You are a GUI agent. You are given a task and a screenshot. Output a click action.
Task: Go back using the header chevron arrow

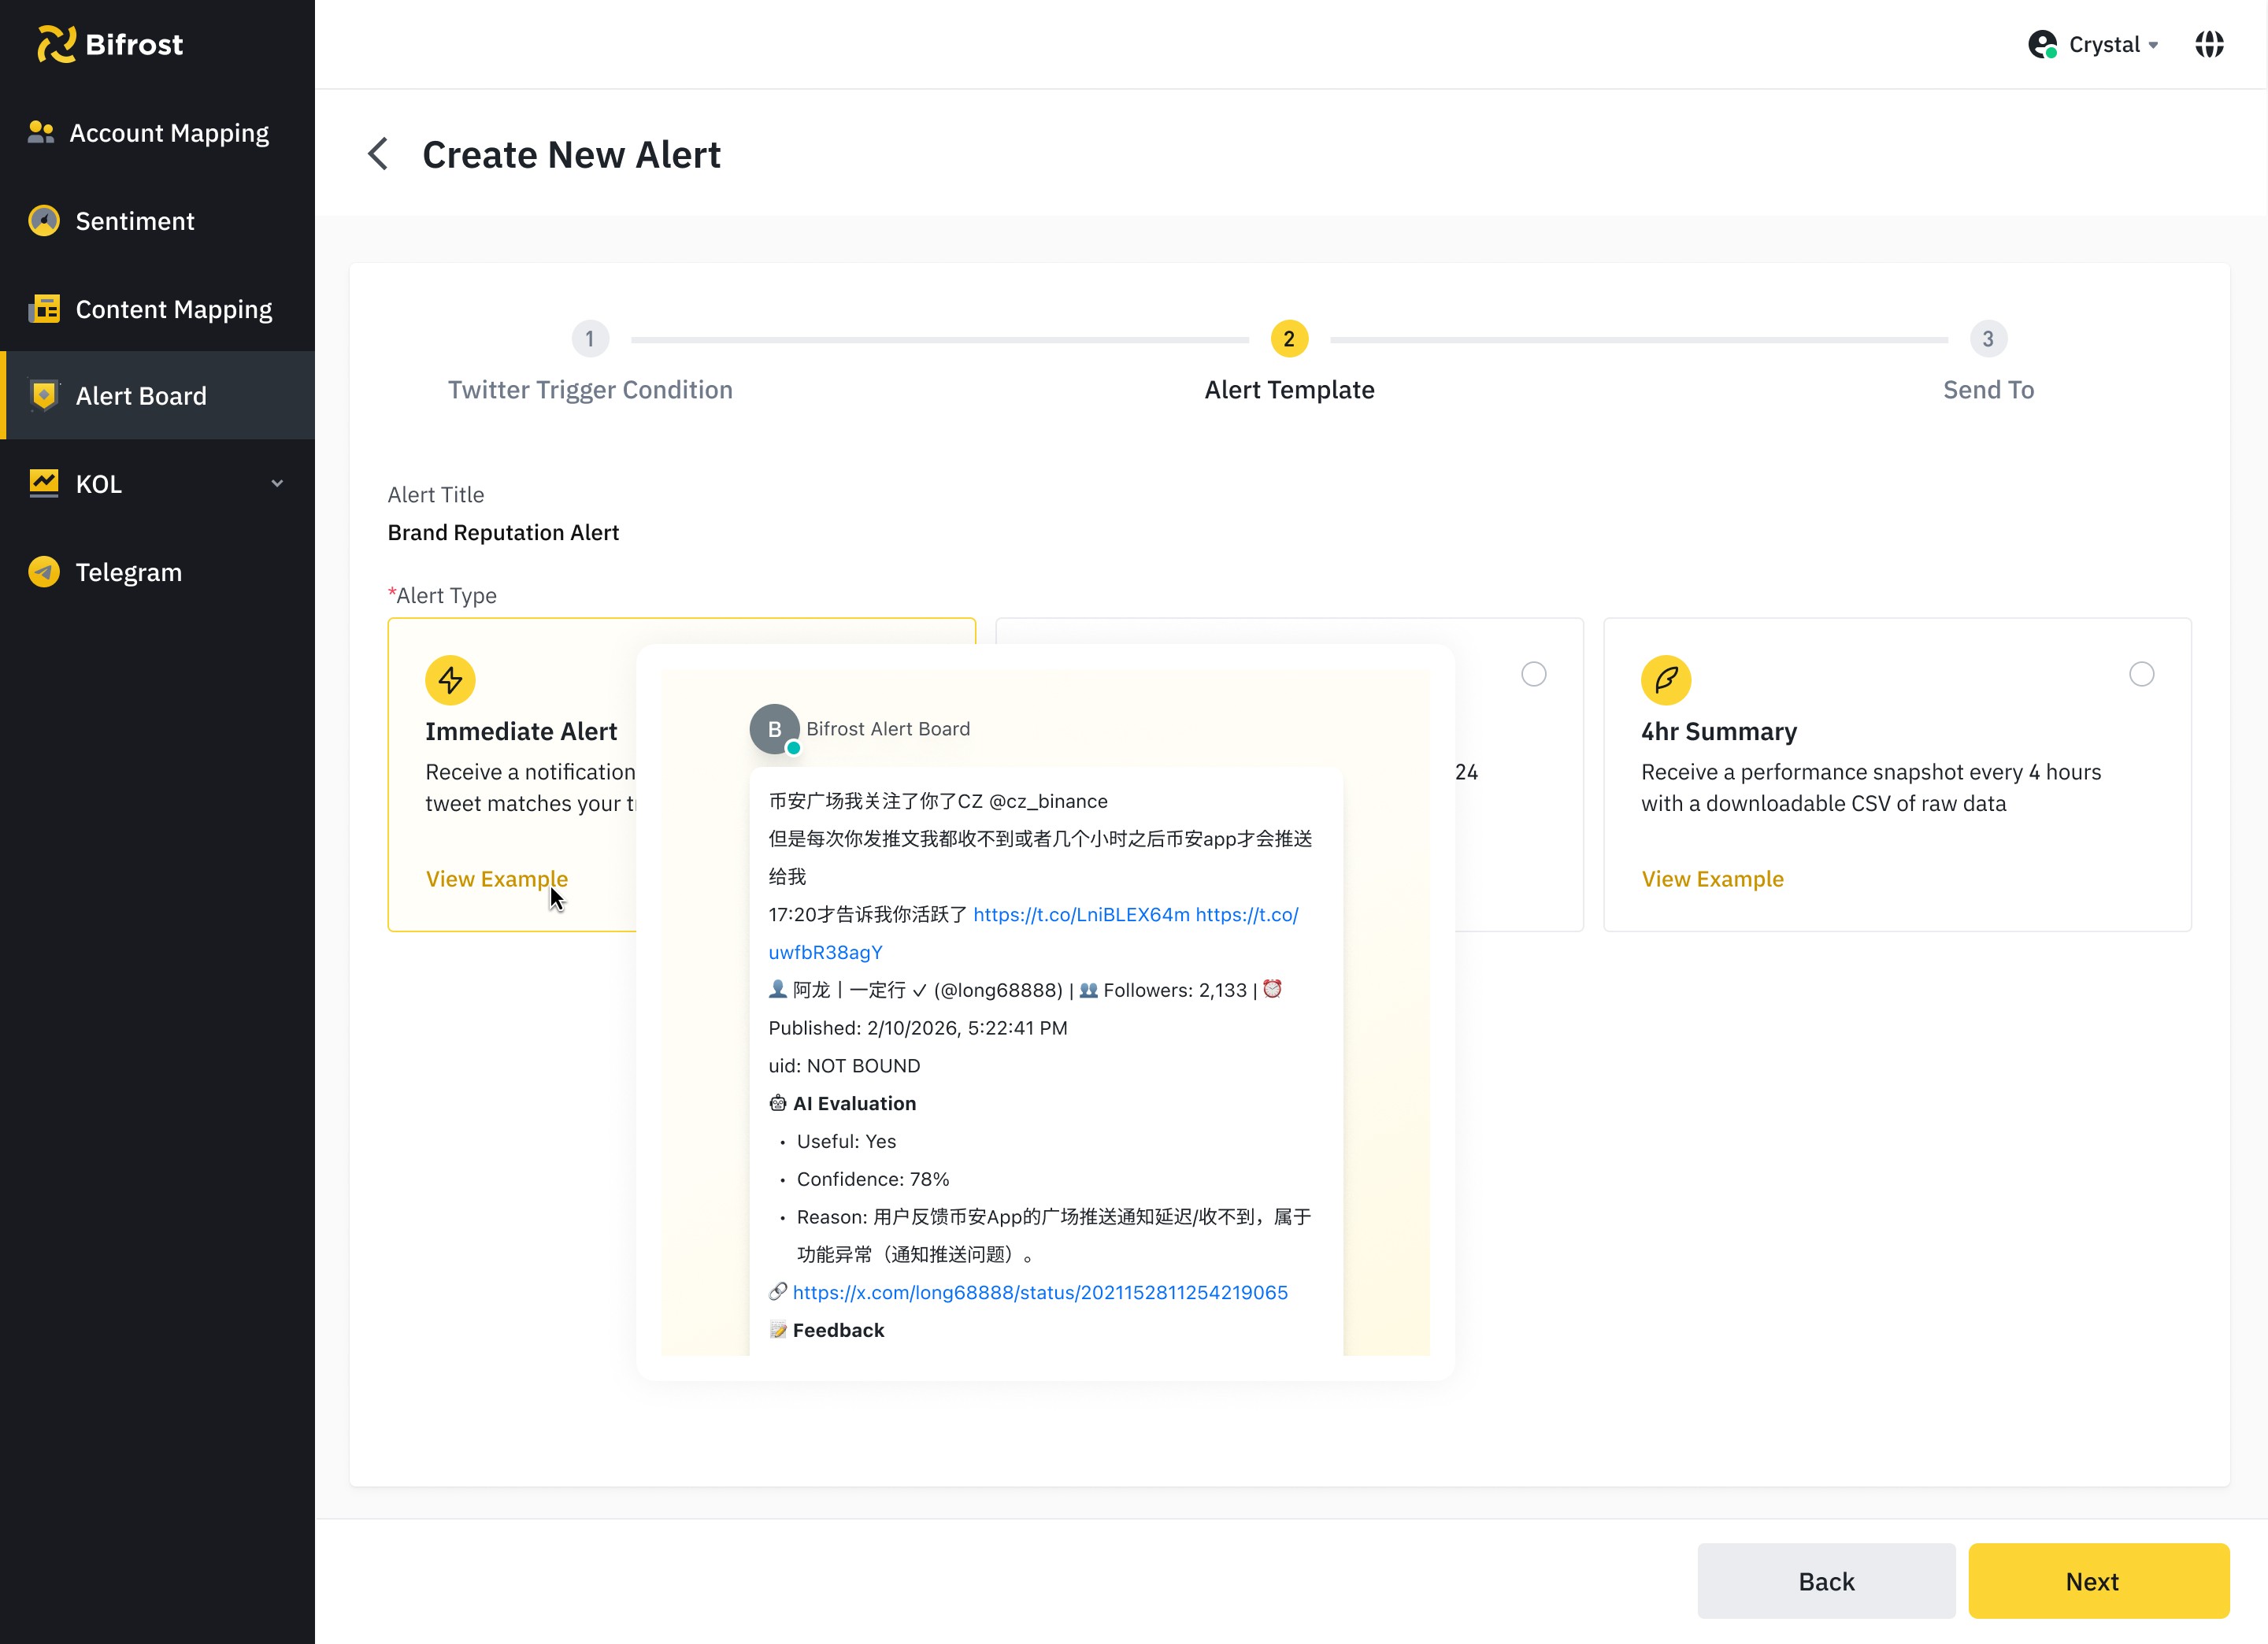point(378,154)
